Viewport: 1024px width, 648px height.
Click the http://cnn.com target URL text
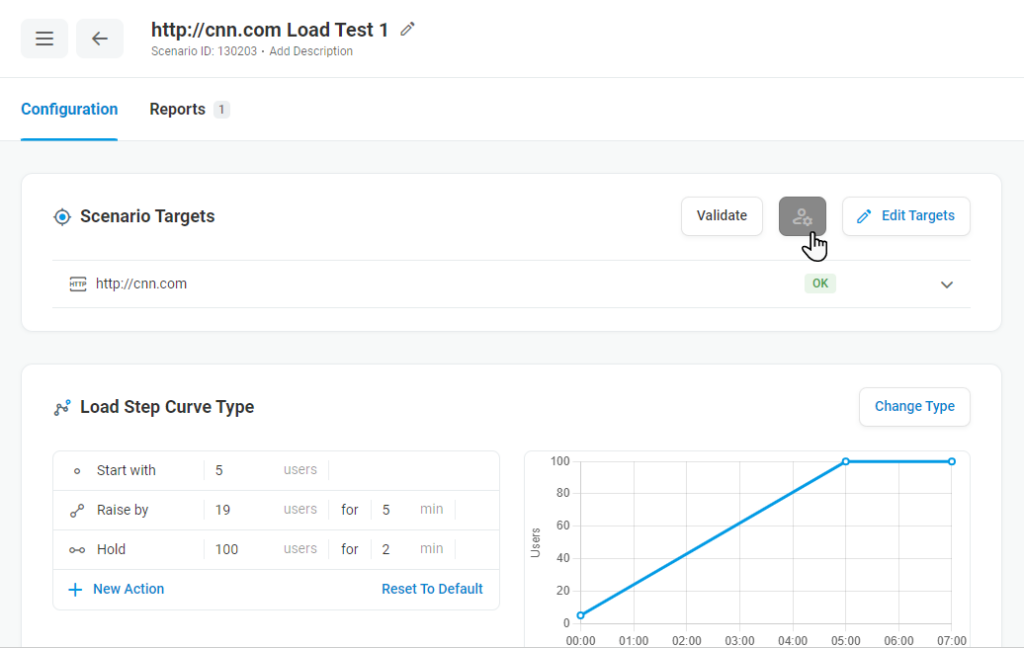tap(141, 284)
